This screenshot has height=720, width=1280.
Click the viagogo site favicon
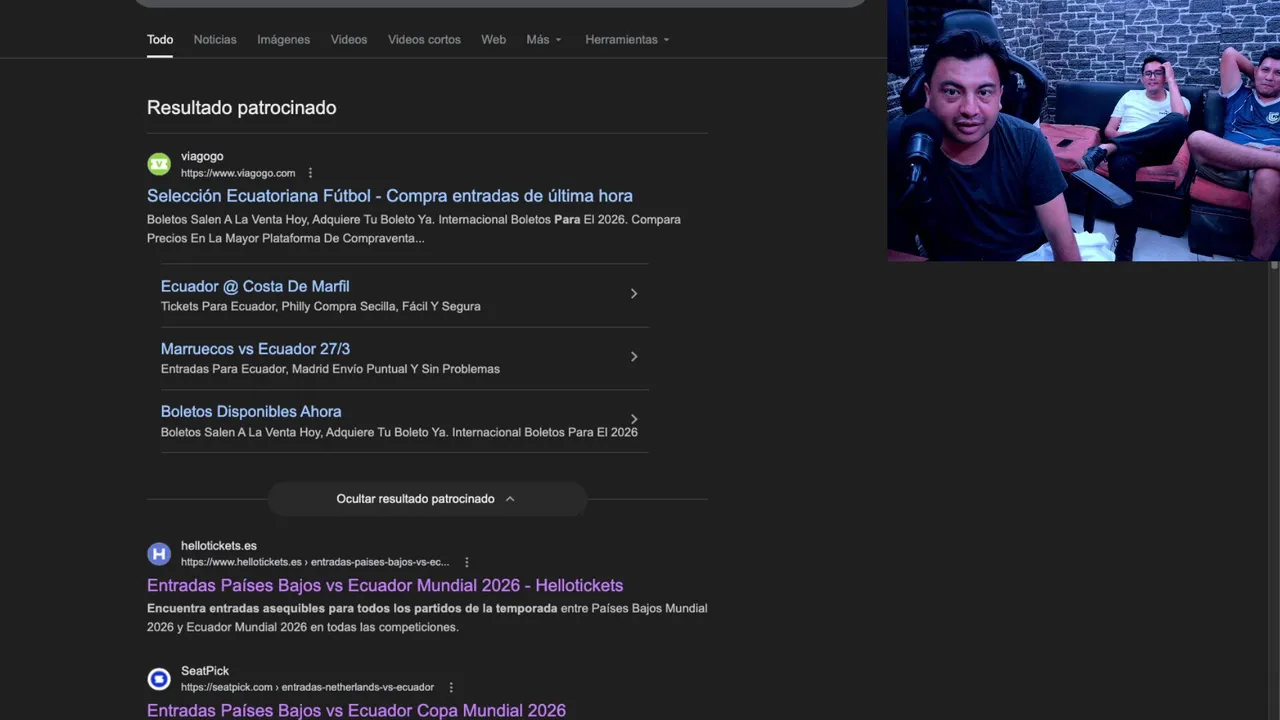(x=159, y=164)
